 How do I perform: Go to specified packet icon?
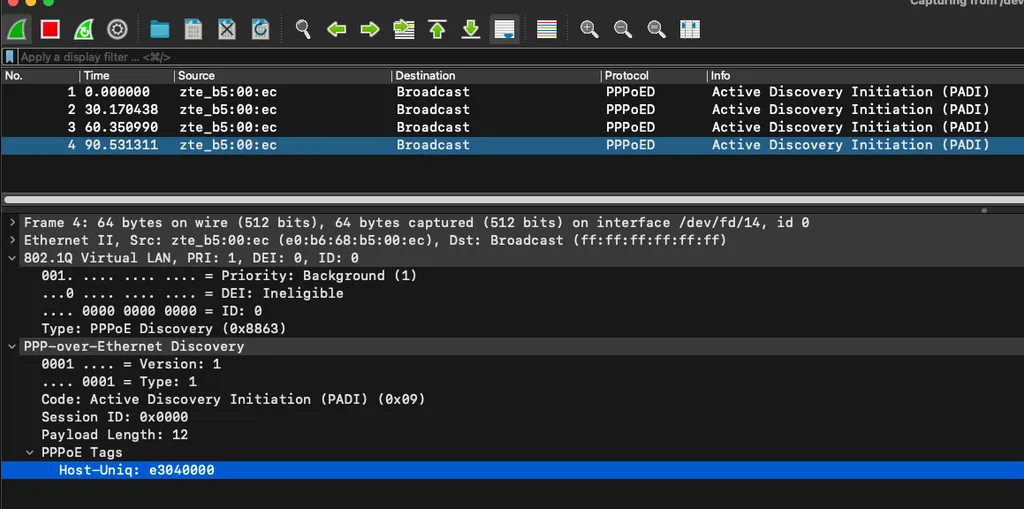coord(404,29)
